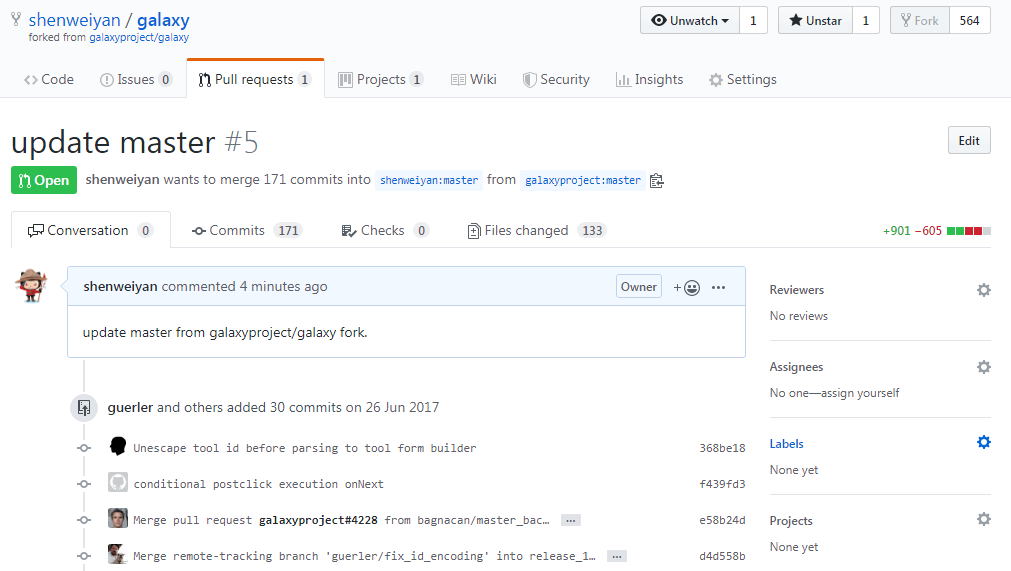Open the Wiki tab
The image size is (1011, 571).
coord(474,79)
